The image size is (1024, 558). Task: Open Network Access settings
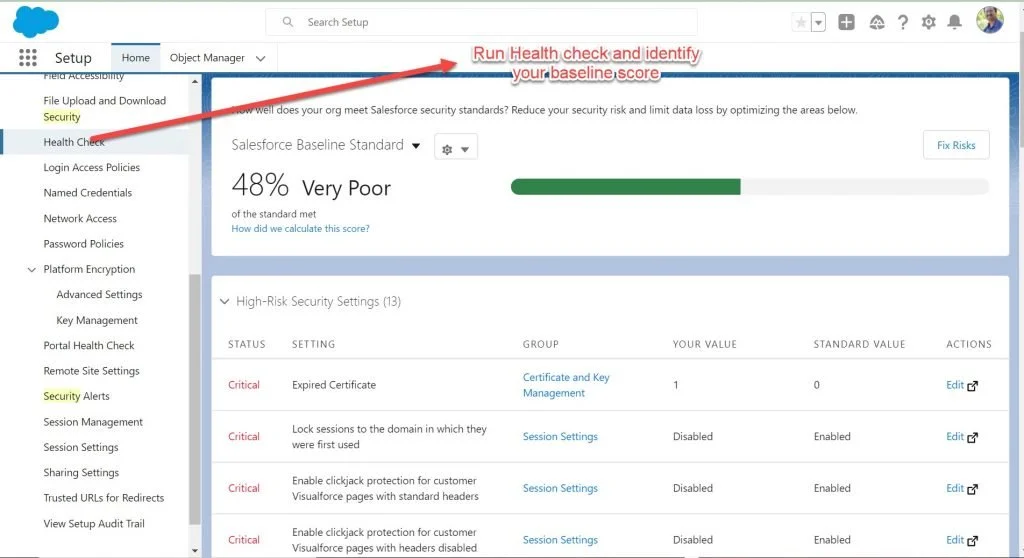(80, 218)
